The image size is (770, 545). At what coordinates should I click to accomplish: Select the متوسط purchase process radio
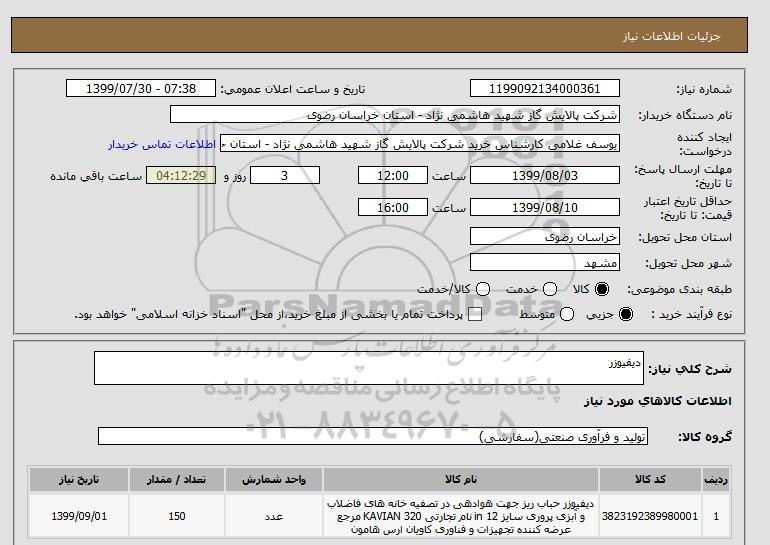567,314
